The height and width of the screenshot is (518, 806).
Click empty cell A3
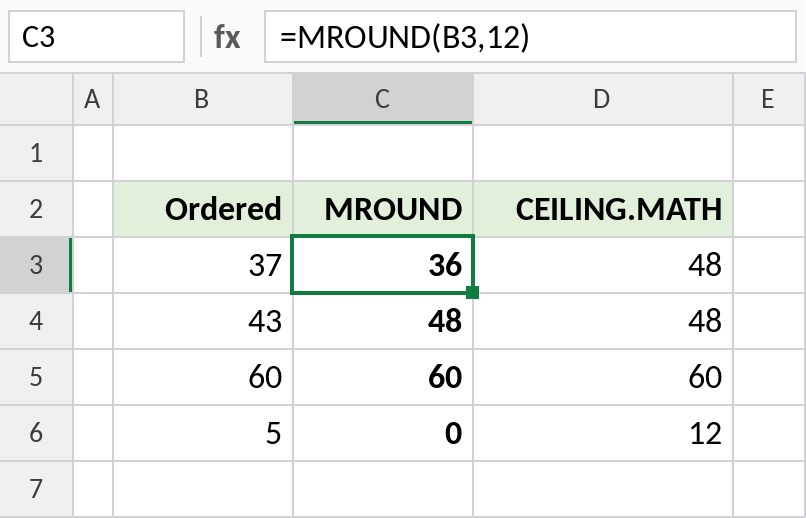(x=93, y=265)
